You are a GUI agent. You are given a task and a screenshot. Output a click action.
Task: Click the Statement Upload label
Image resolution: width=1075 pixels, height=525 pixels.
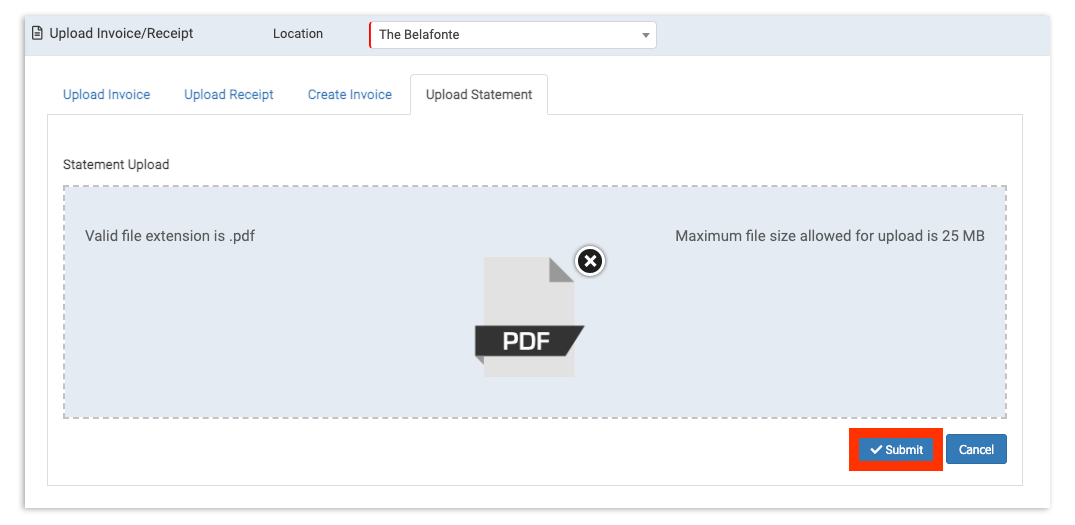[x=116, y=164]
